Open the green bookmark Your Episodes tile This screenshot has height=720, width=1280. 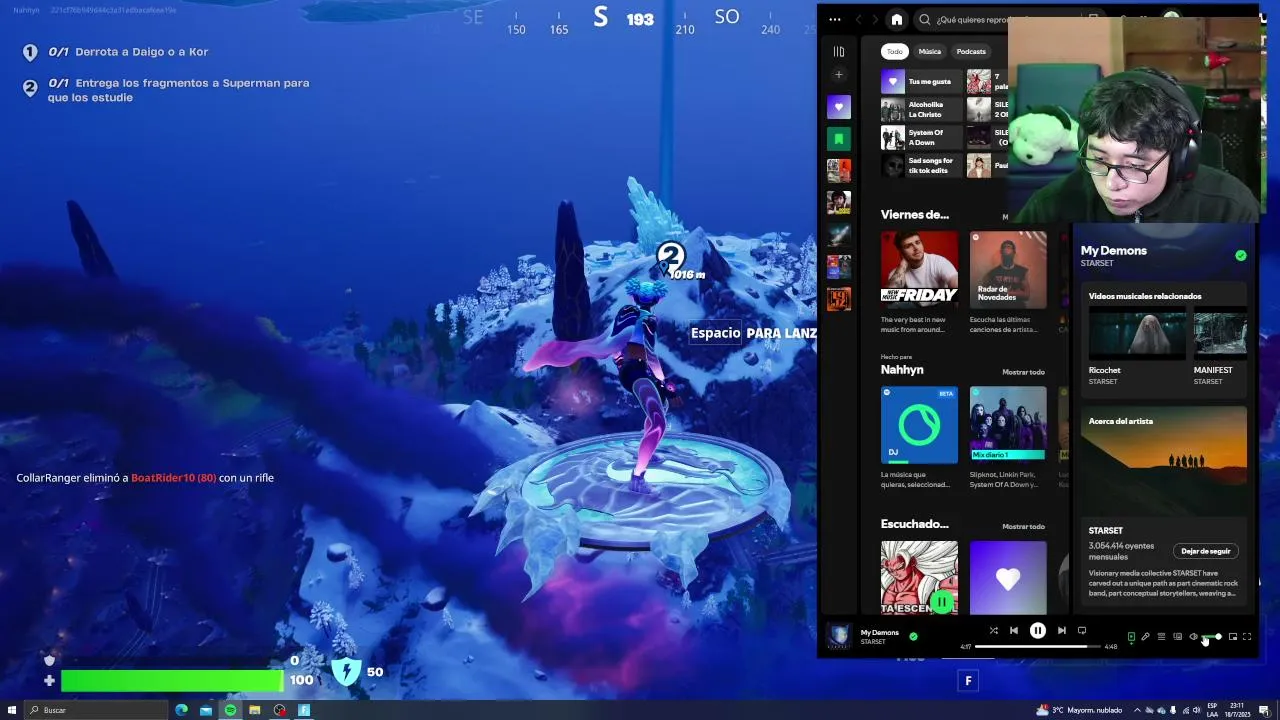click(839, 138)
